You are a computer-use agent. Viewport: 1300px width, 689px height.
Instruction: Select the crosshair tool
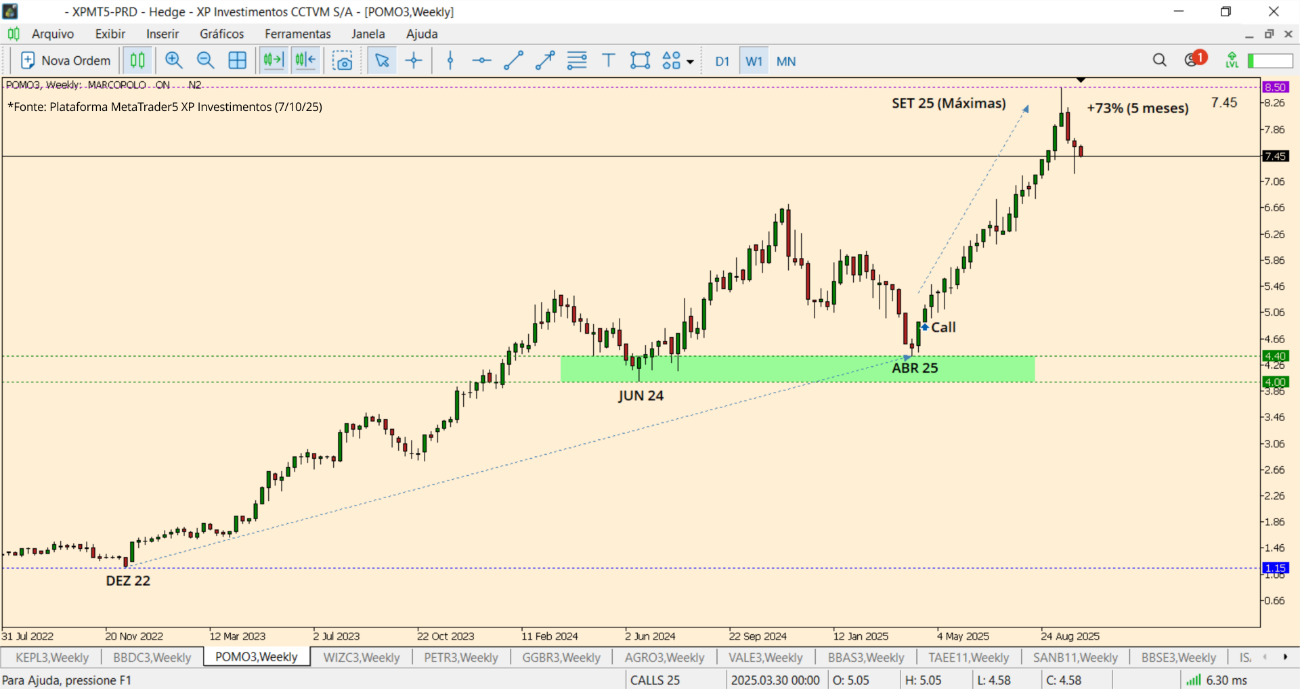click(x=413, y=61)
